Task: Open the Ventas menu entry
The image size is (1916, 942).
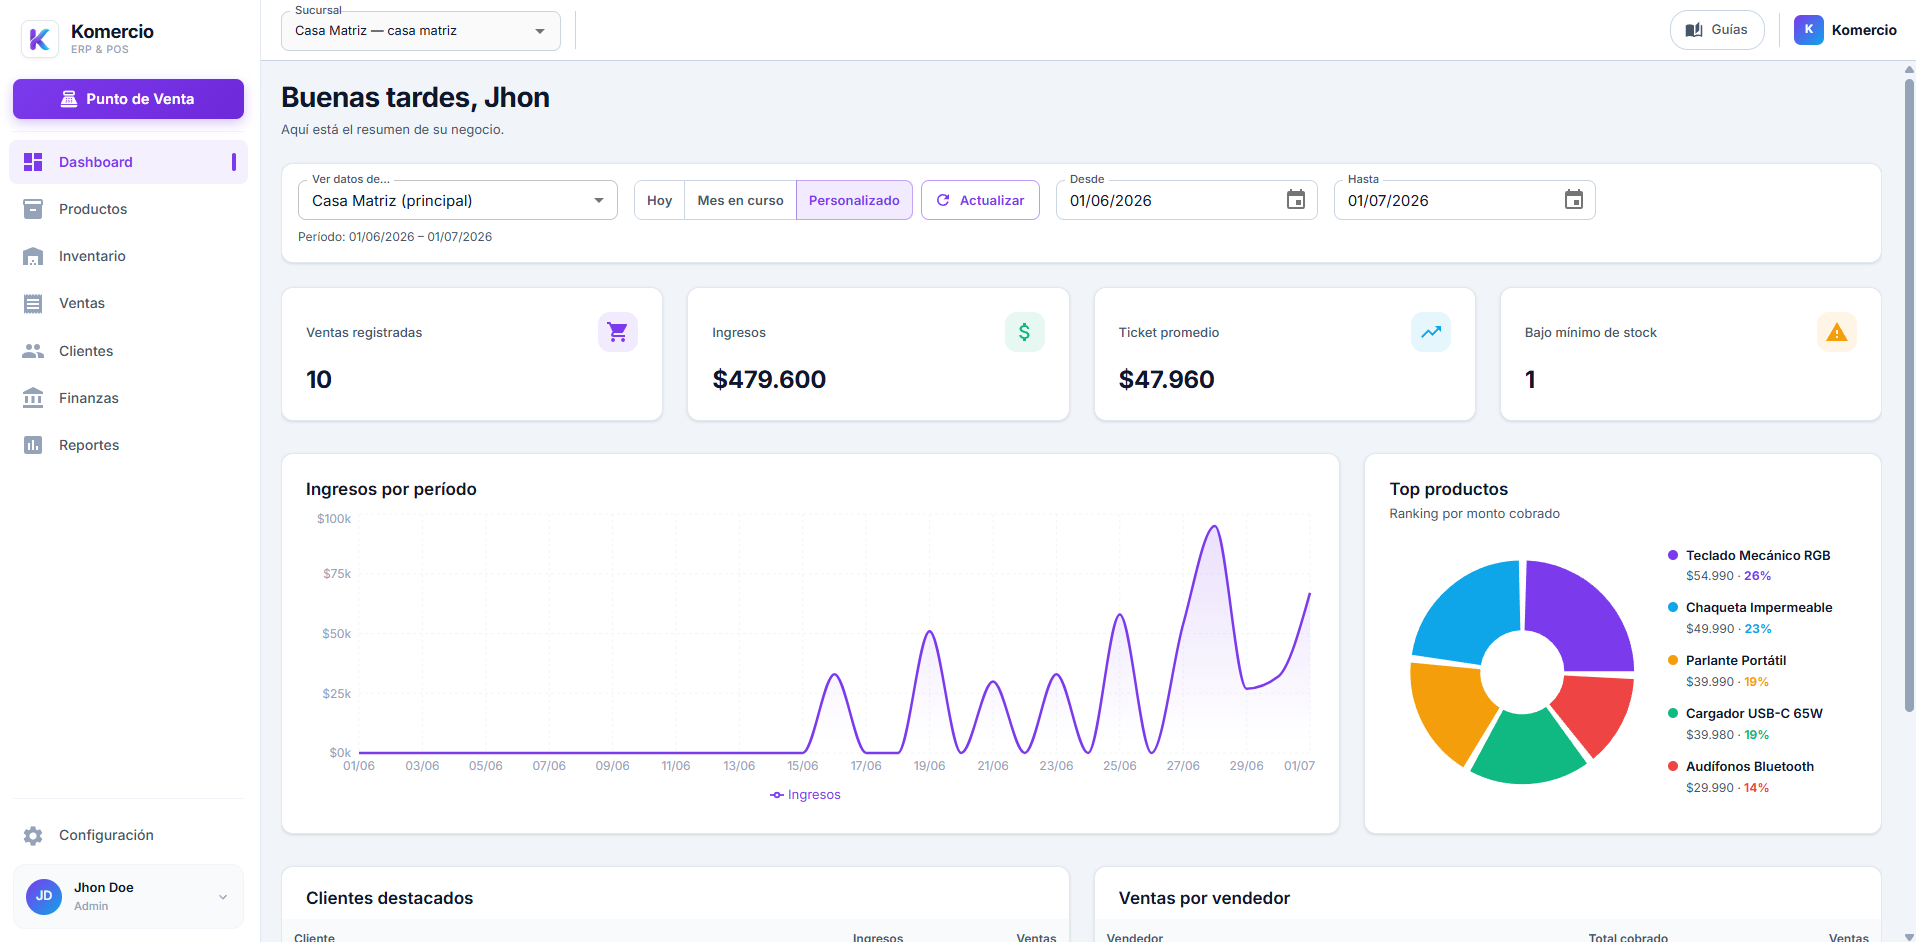Action: click(x=128, y=303)
